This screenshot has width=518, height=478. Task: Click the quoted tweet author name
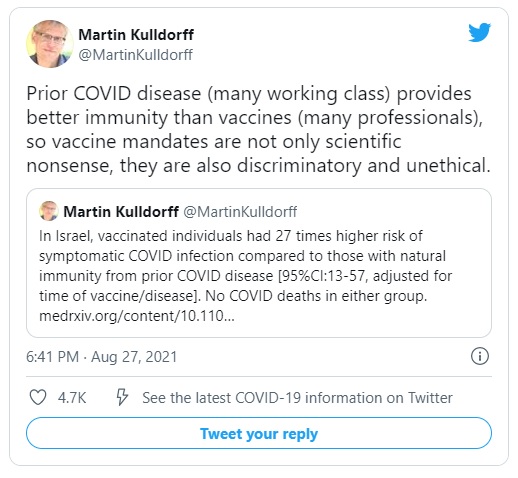121,212
